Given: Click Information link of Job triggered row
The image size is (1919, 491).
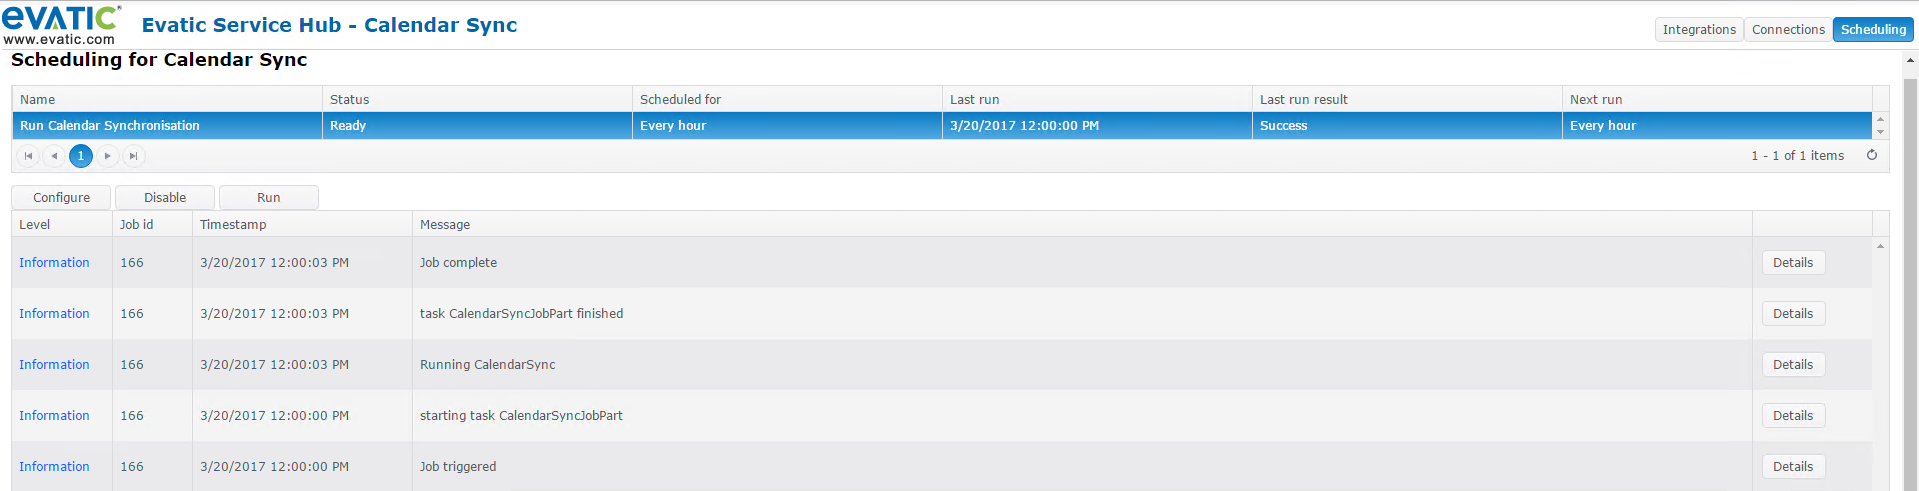Looking at the screenshot, I should [54, 467].
